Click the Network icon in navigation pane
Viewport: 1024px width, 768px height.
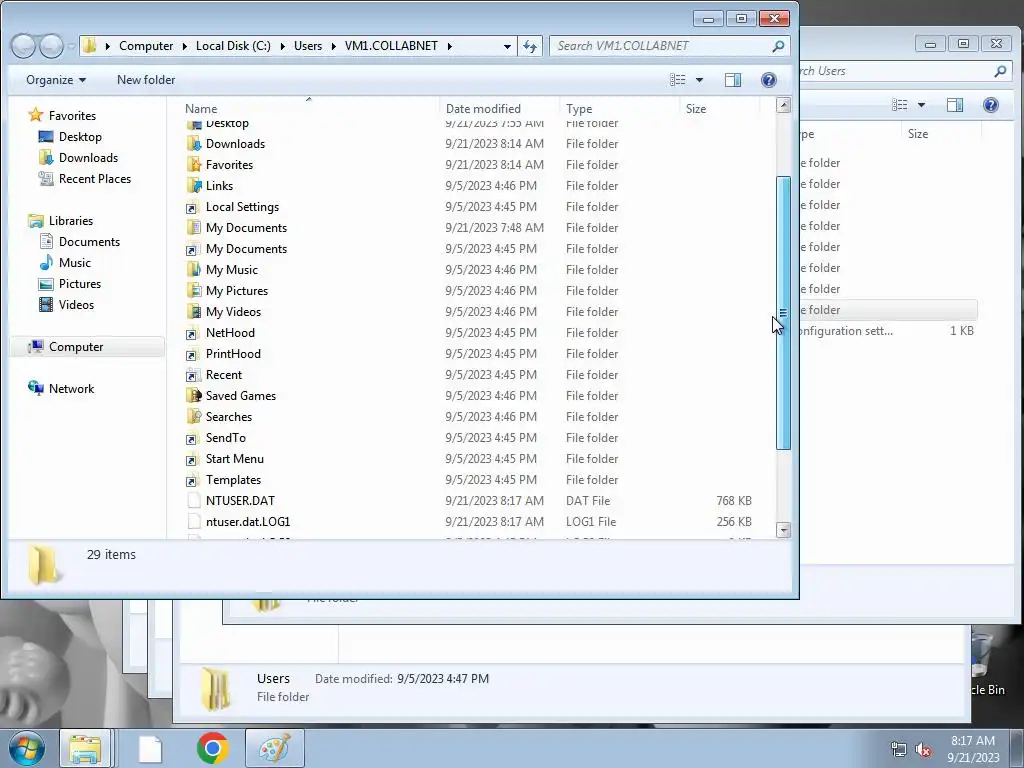tap(36, 389)
